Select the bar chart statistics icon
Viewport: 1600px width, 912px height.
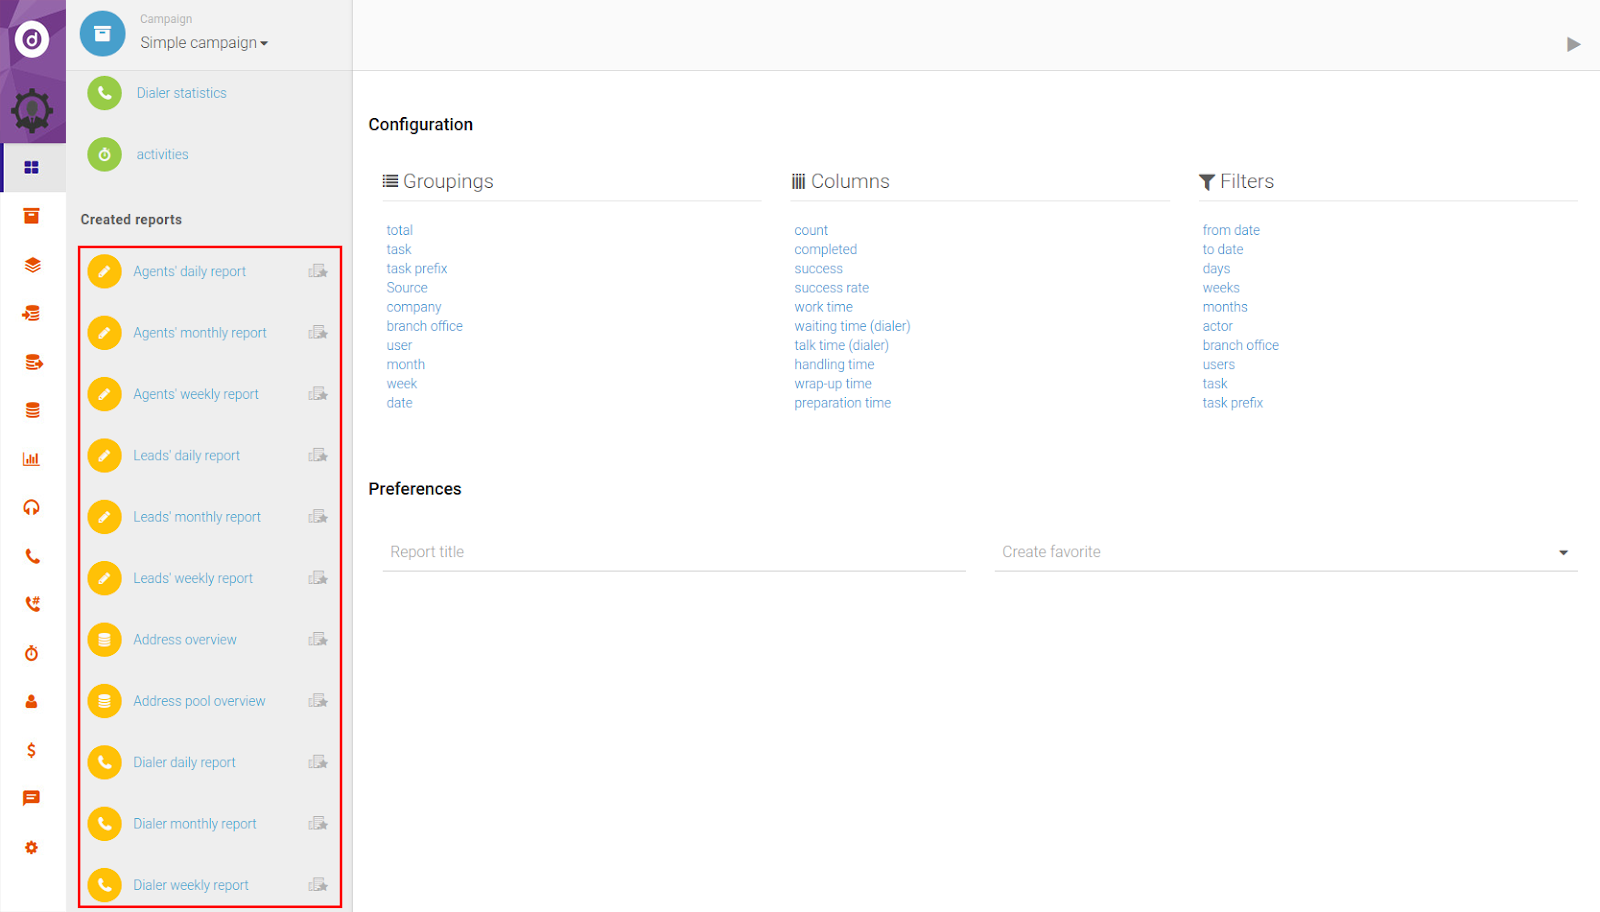click(32, 458)
